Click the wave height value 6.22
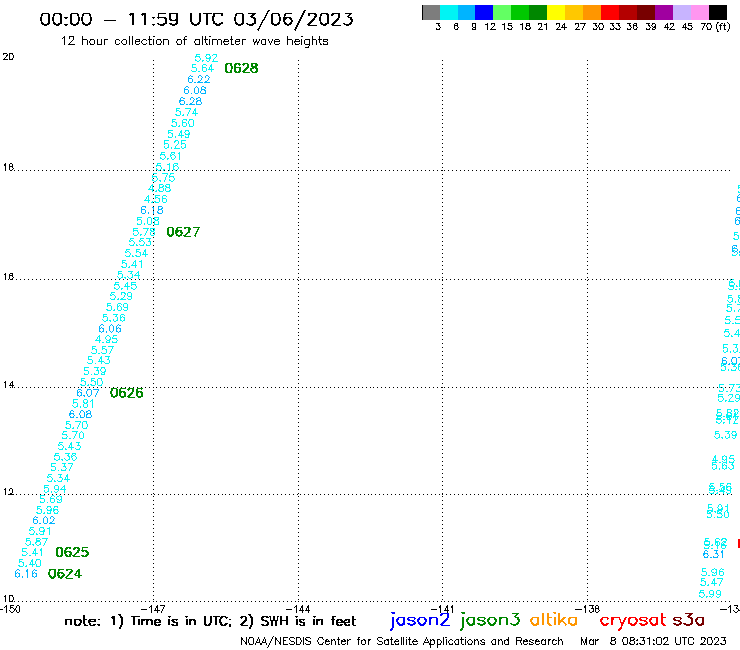Viewport: 740px width, 650px height. (x=199, y=79)
